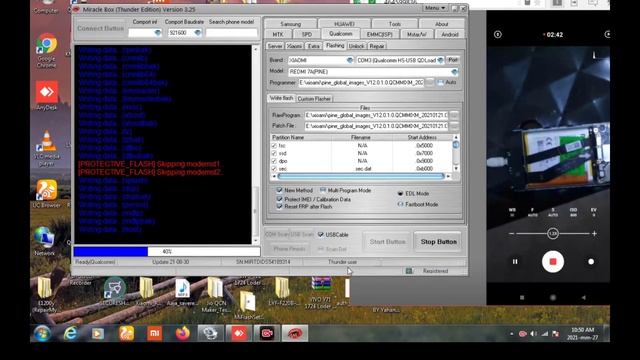This screenshot has height=360, width=640.
Task: Open UC Browser desktop shortcut
Action: tap(47, 193)
